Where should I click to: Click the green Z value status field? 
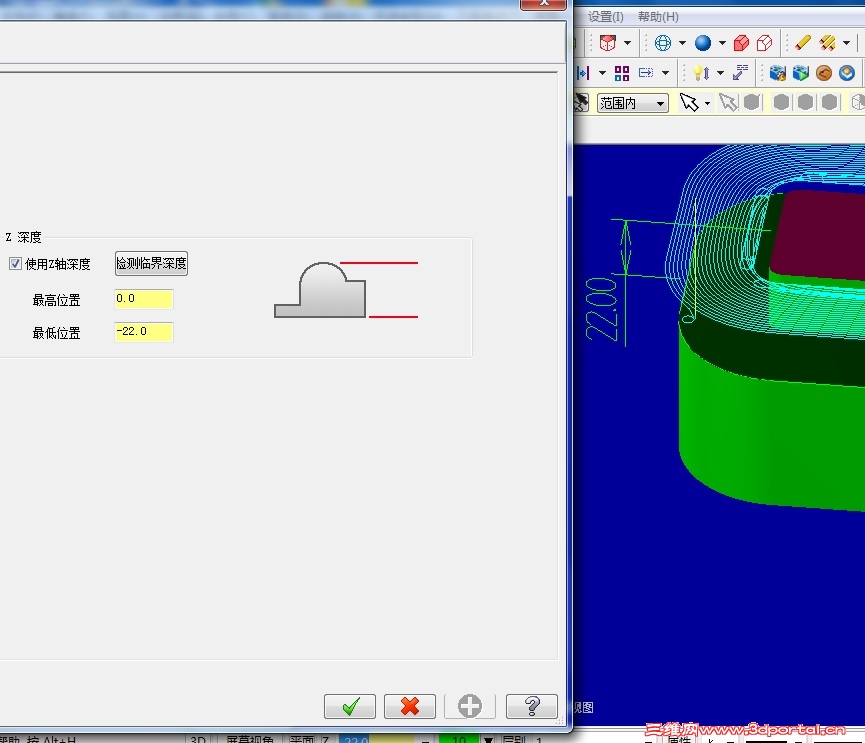pyautogui.click(x=458, y=739)
